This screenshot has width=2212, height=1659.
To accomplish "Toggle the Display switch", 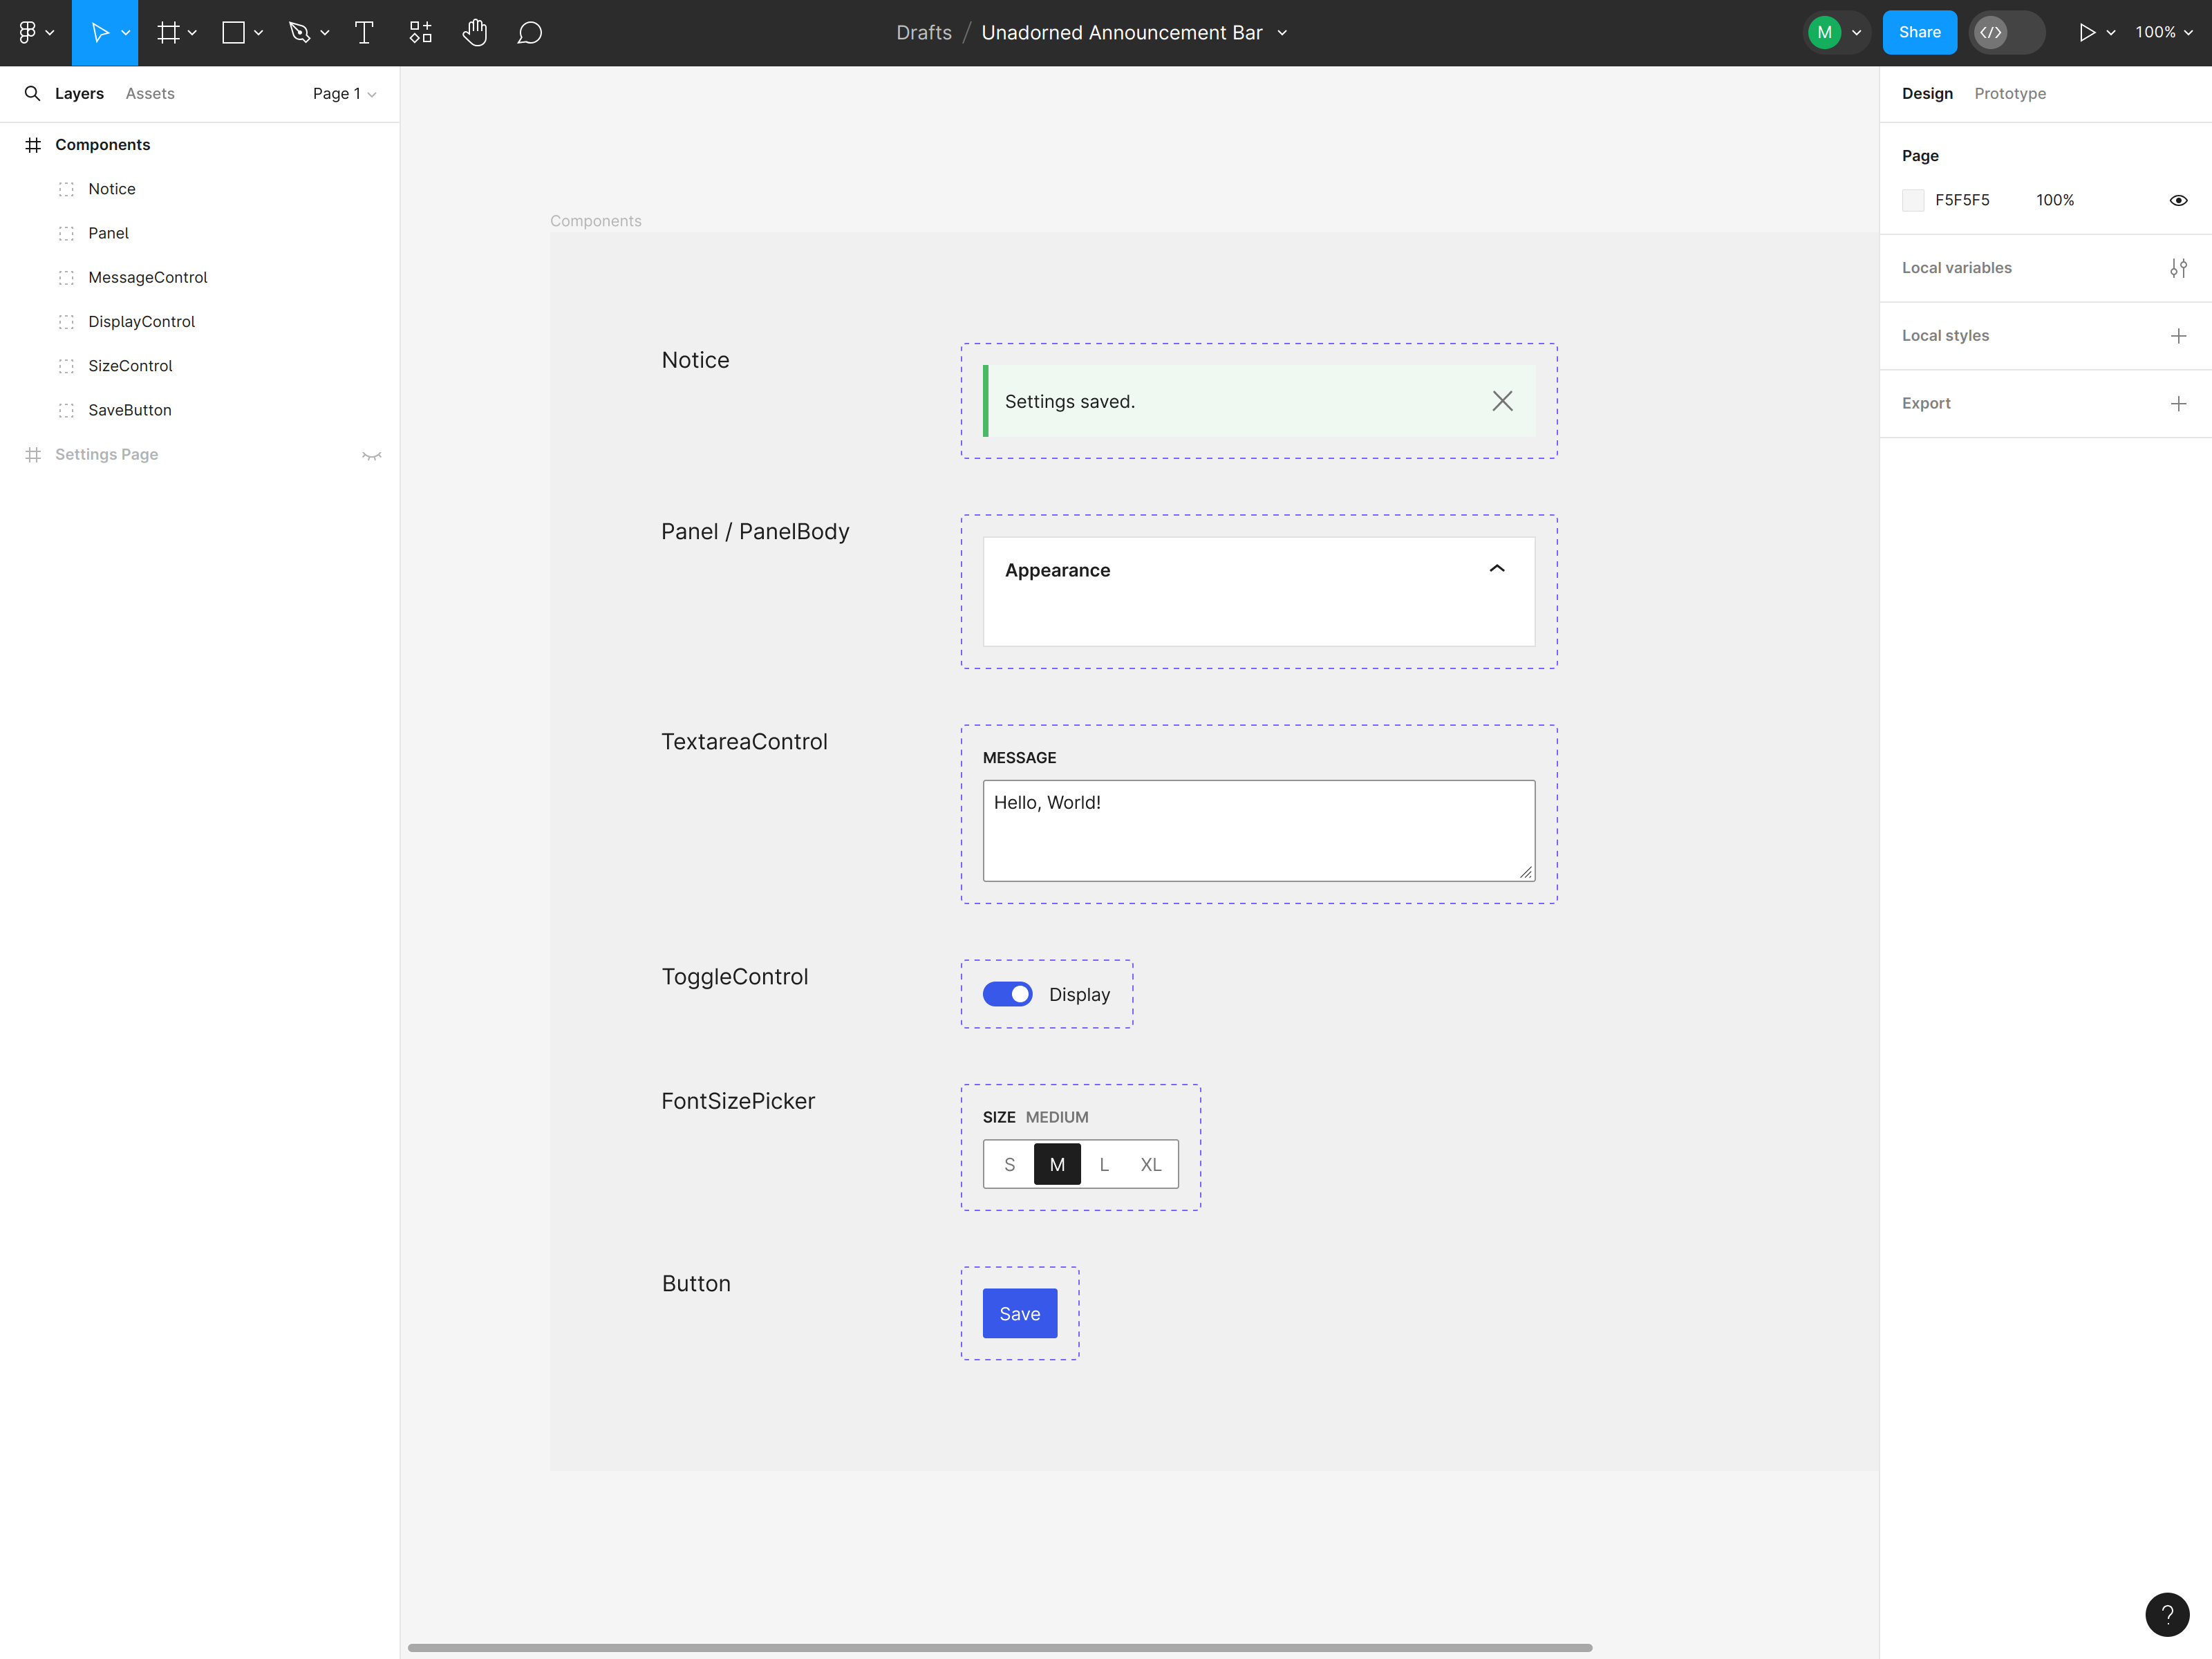I will tap(1007, 994).
